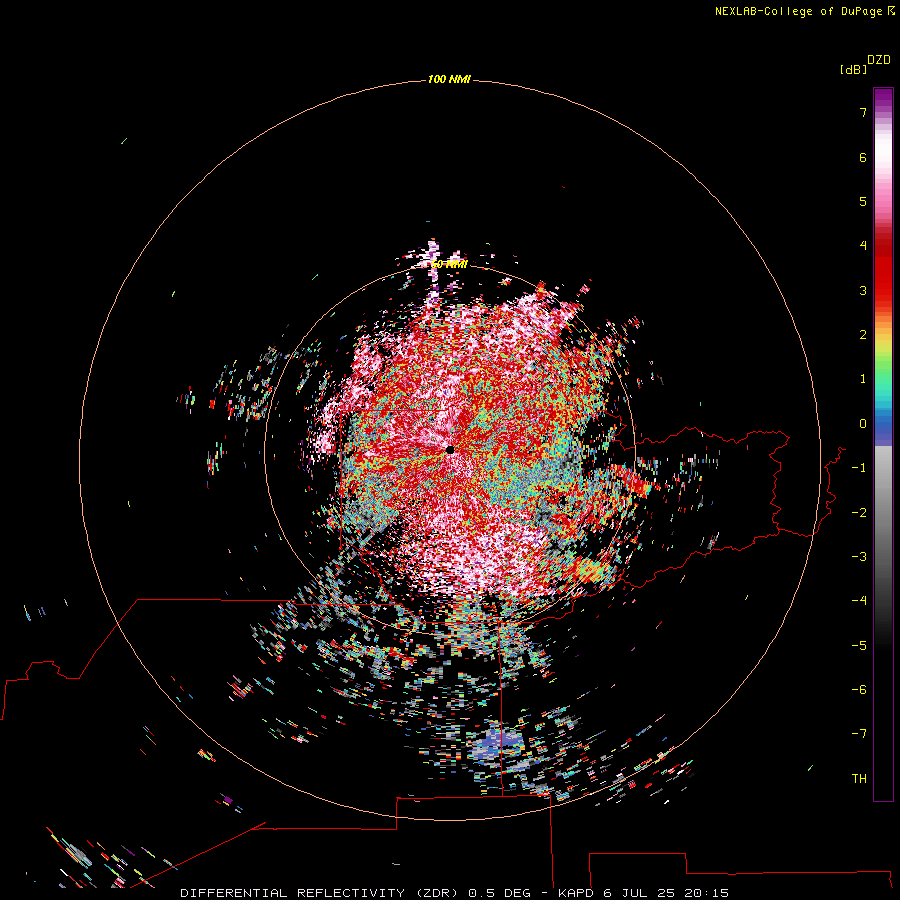The width and height of the screenshot is (900, 900).
Task: Click the -5 value on the dB scale
Action: pos(859,646)
